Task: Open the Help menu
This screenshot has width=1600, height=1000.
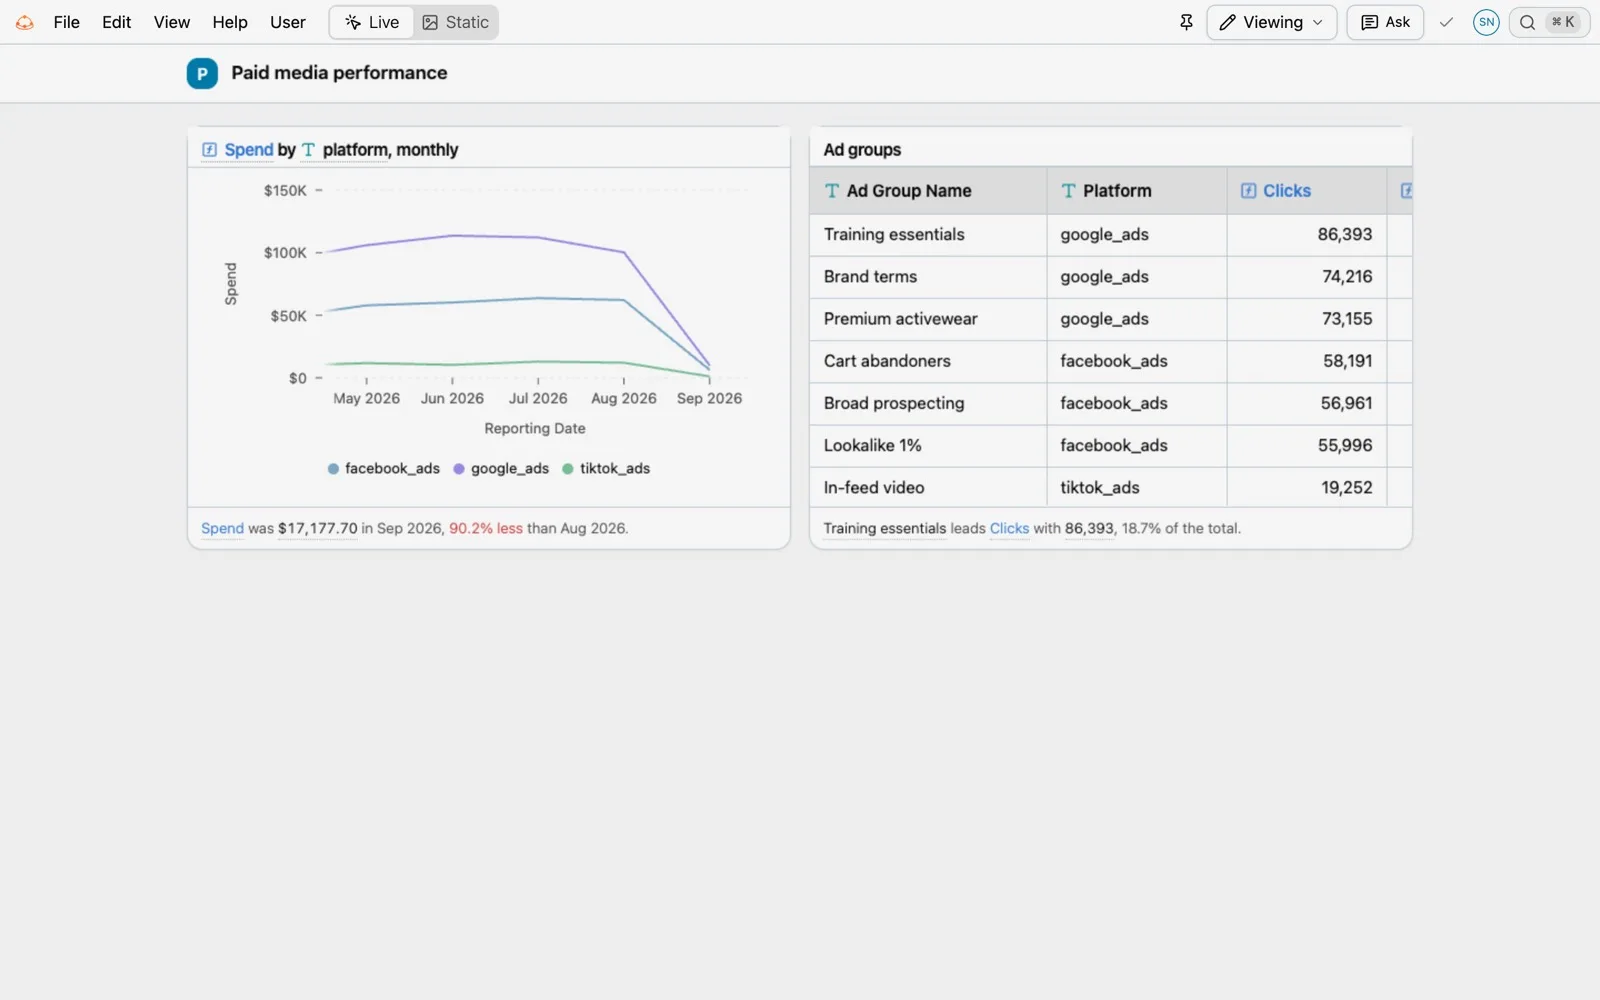Action: coord(230,22)
